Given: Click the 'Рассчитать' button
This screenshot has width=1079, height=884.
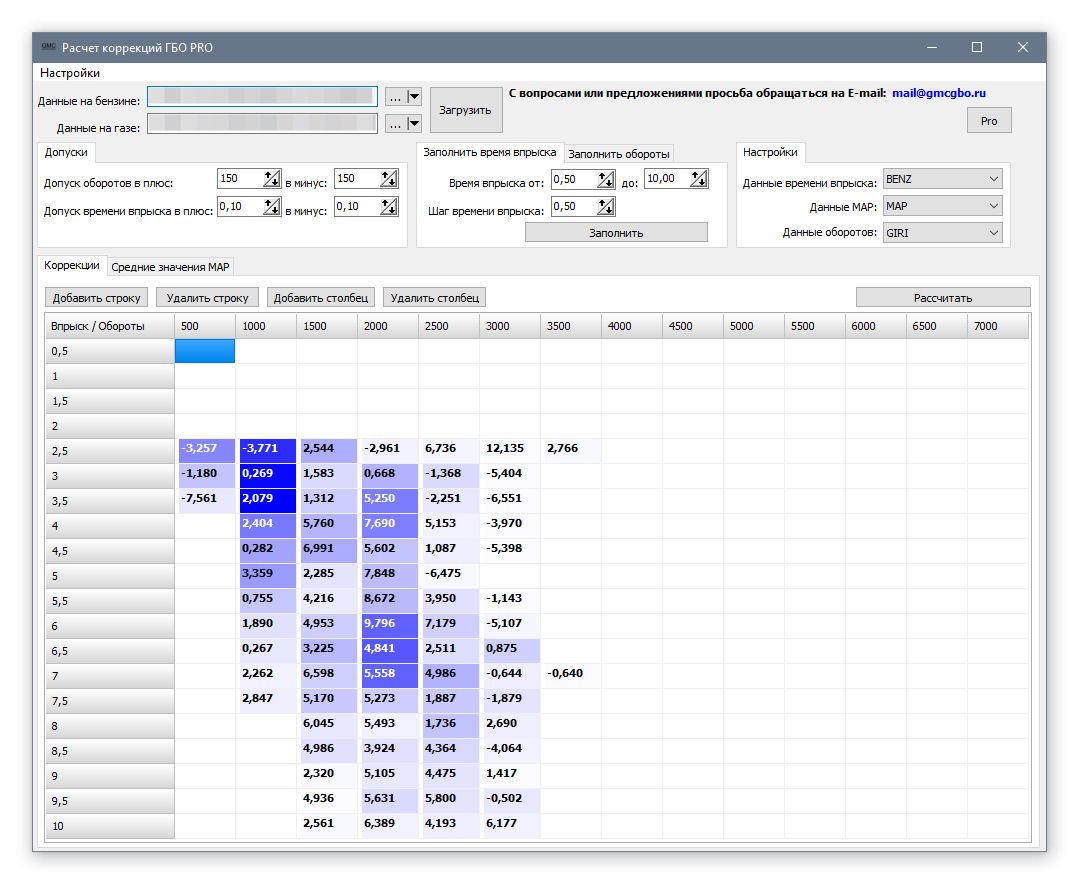Looking at the screenshot, I should [943, 298].
